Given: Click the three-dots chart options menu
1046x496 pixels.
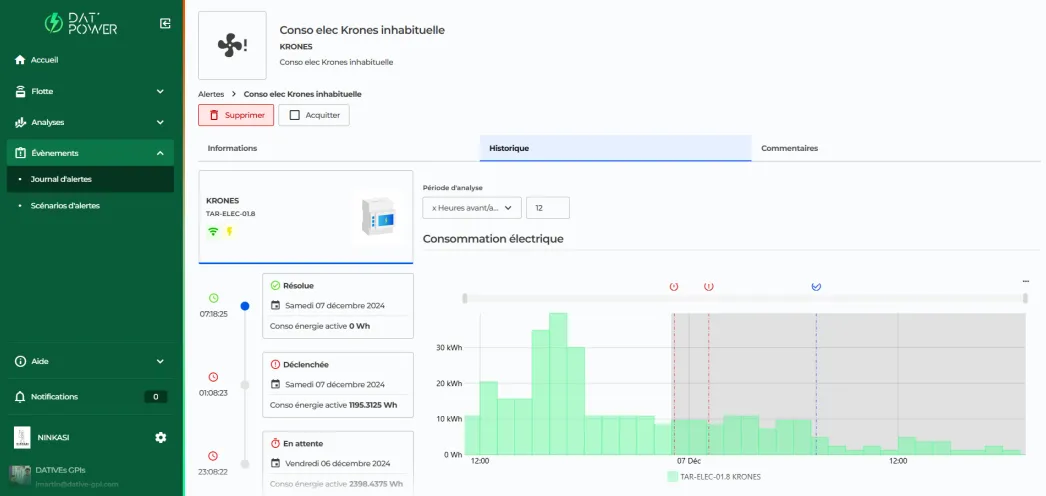Looking at the screenshot, I should pyautogui.click(x=1025, y=281).
